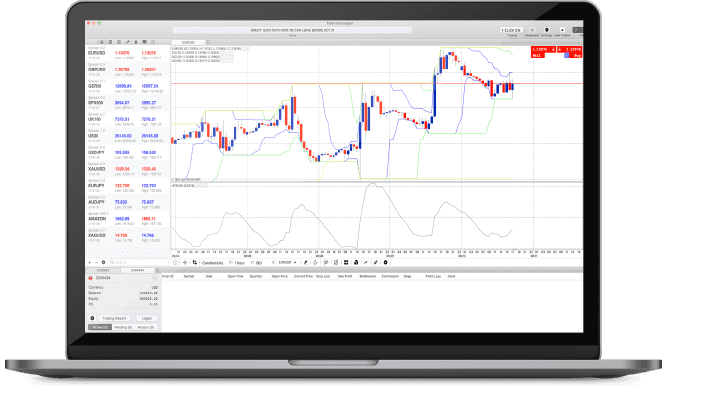Open the 1 hour timeframe dropdown
The width and height of the screenshot is (725, 393).
pos(243,263)
